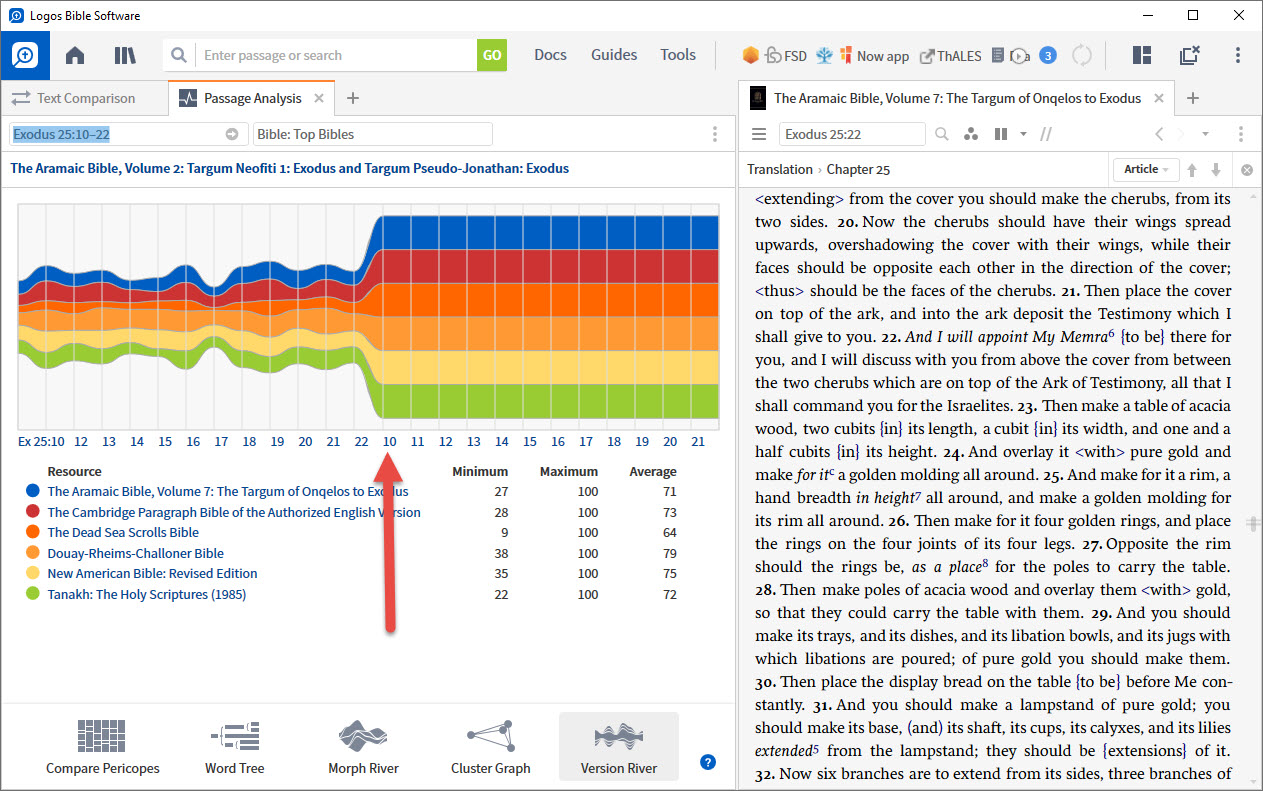This screenshot has height=791, width=1263.
Task: Open the Article navigation dropdown
Action: click(x=1146, y=169)
